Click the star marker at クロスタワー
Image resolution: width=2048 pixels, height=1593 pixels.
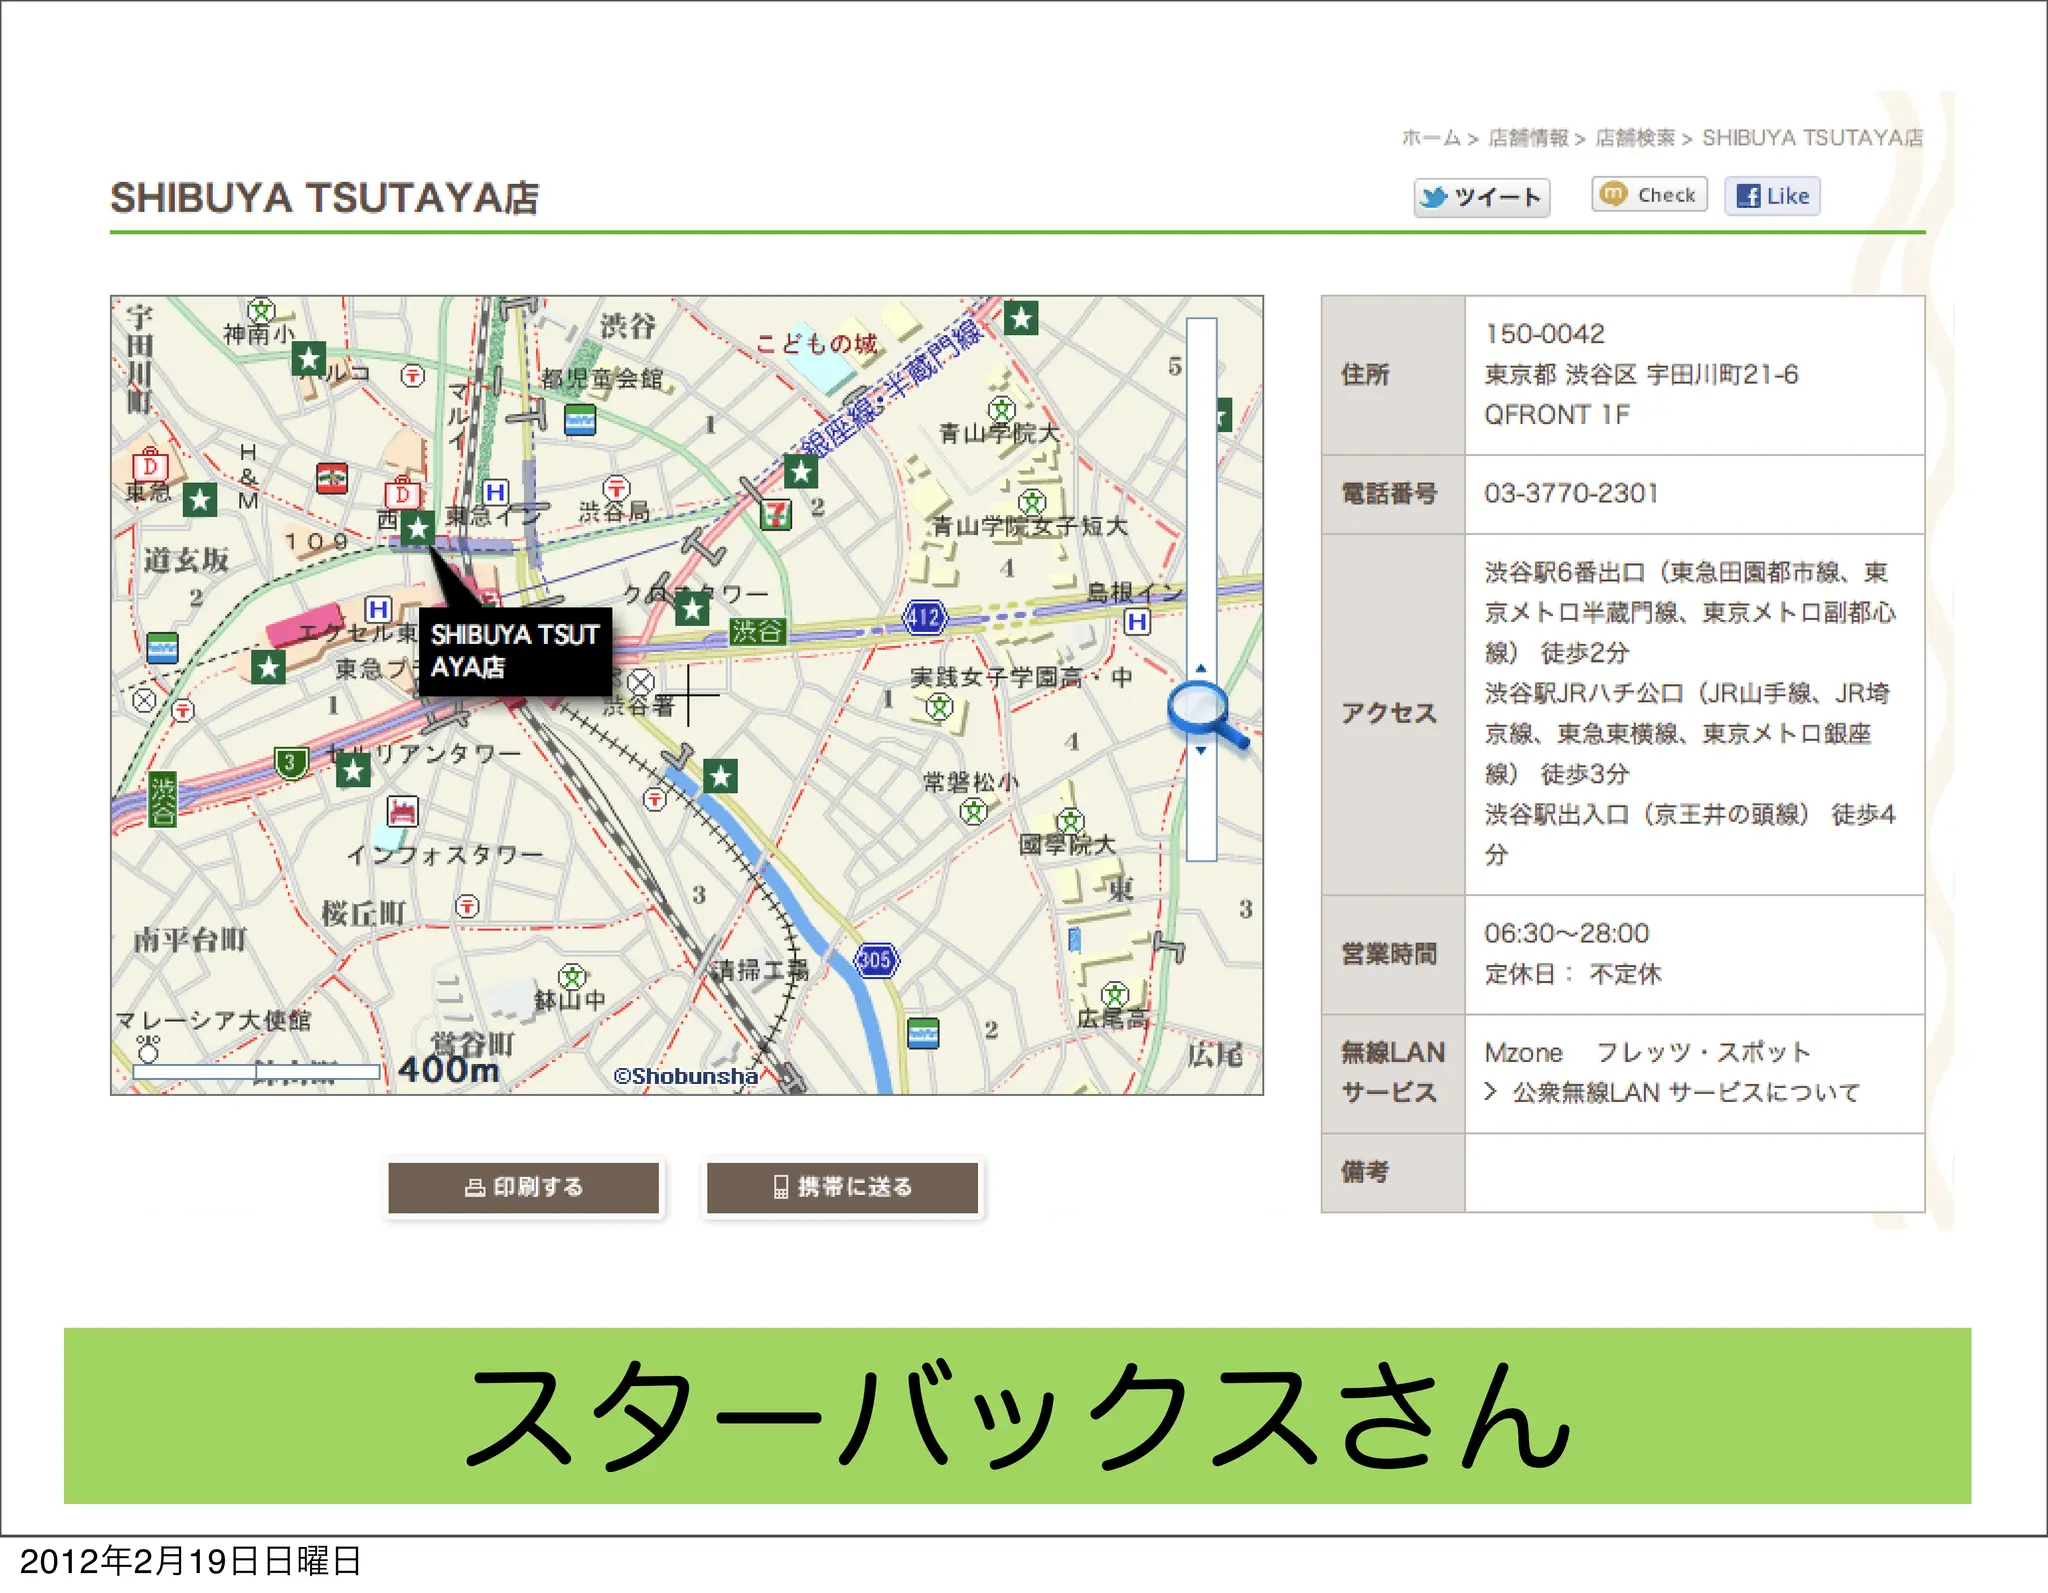click(692, 608)
